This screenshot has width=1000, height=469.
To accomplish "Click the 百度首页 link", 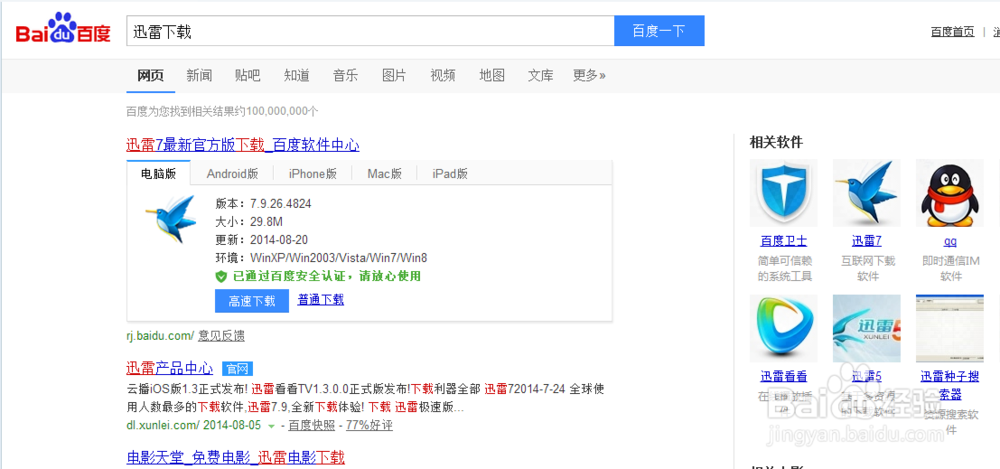I will pyautogui.click(x=953, y=32).
